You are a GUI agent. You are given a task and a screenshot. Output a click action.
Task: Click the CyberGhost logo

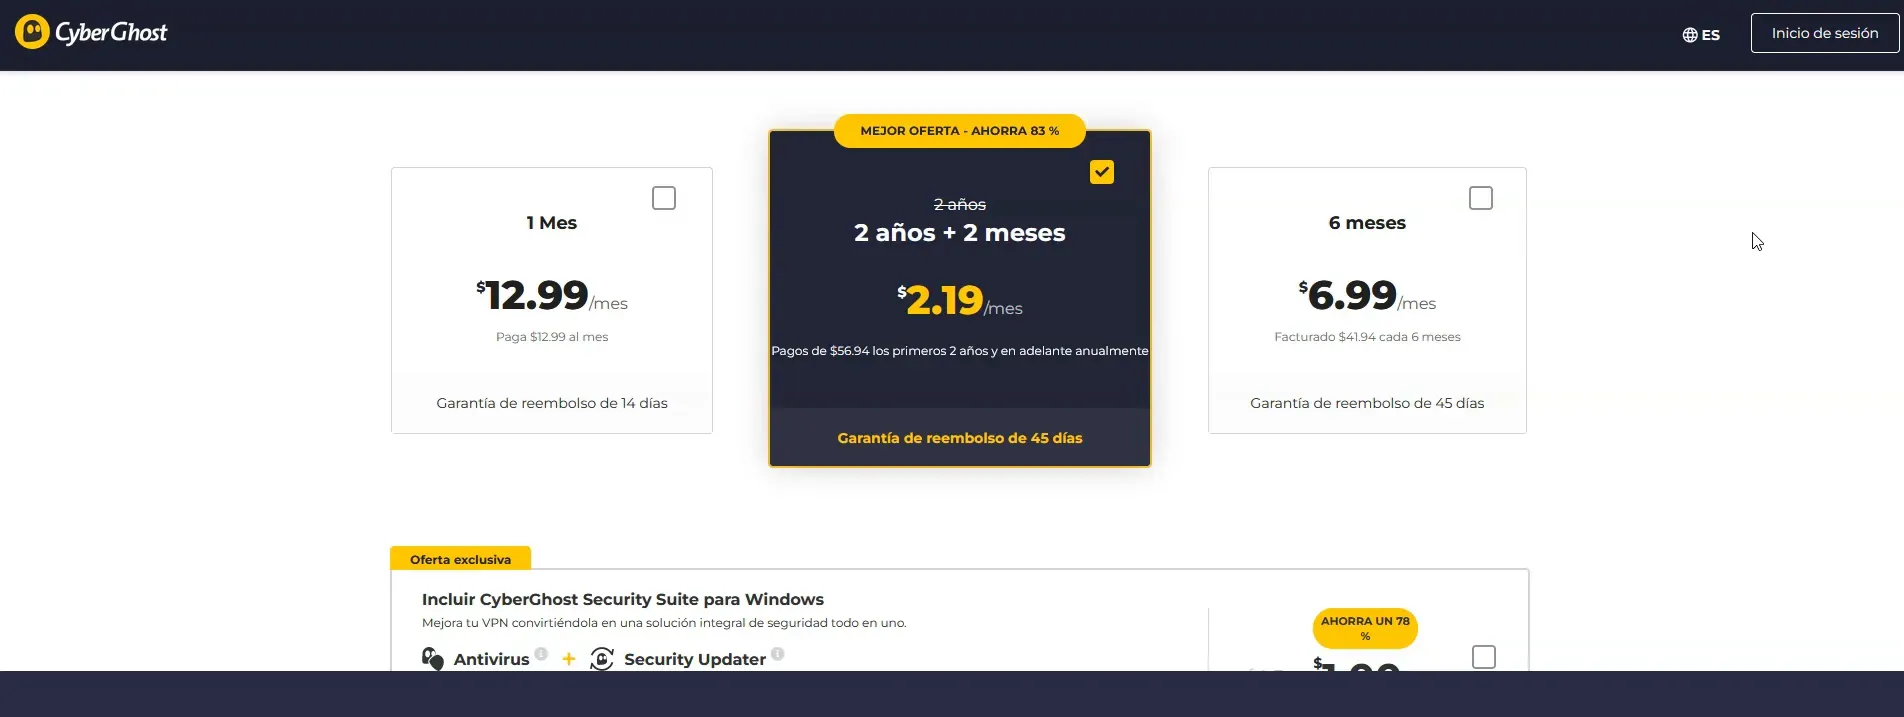(x=91, y=32)
